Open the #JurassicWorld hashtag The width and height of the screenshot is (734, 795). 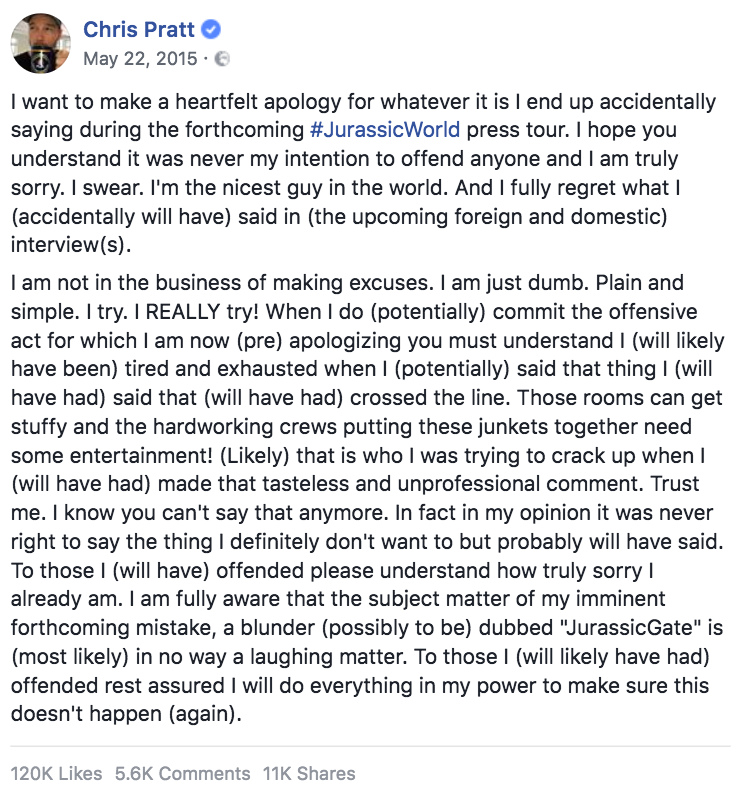click(385, 130)
